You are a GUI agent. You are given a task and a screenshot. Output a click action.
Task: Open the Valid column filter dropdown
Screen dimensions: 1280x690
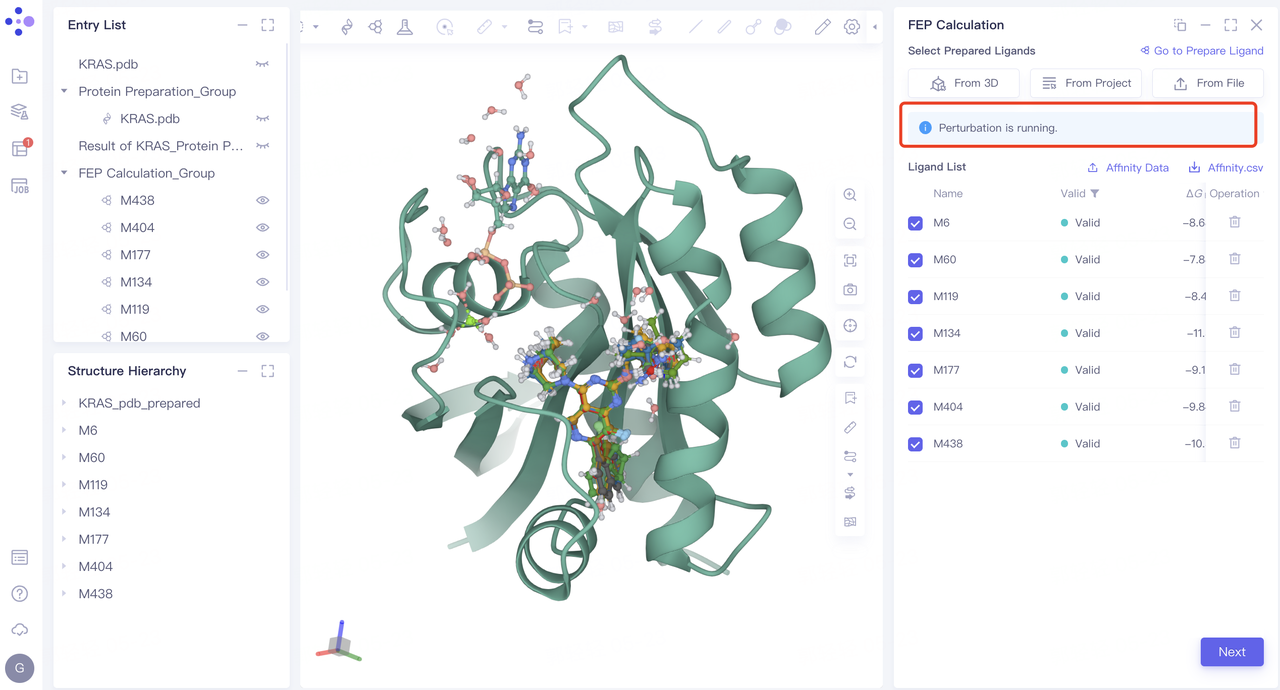1095,194
